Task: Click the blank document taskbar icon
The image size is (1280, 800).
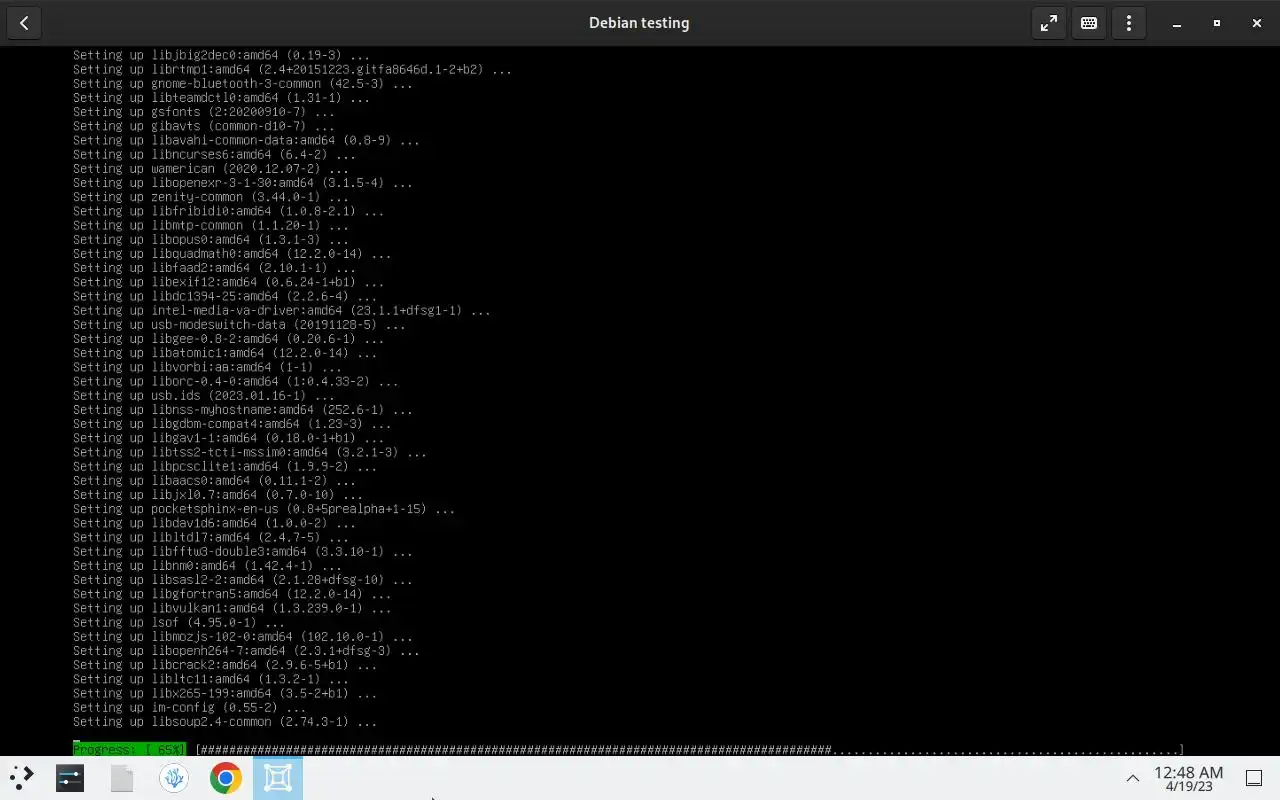Action: 122,778
